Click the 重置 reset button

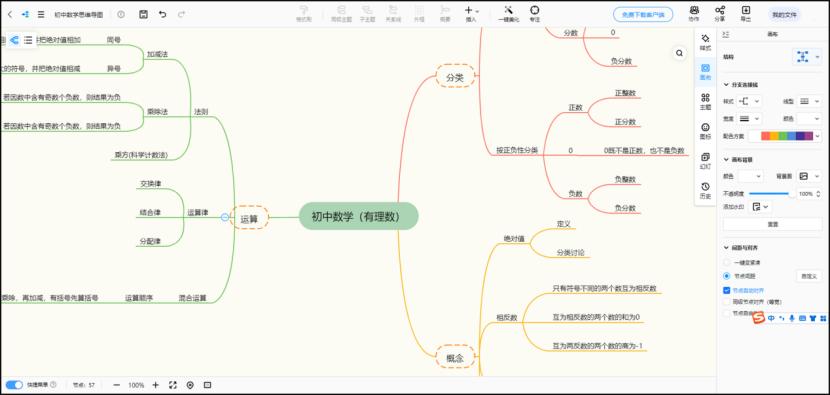(x=772, y=224)
